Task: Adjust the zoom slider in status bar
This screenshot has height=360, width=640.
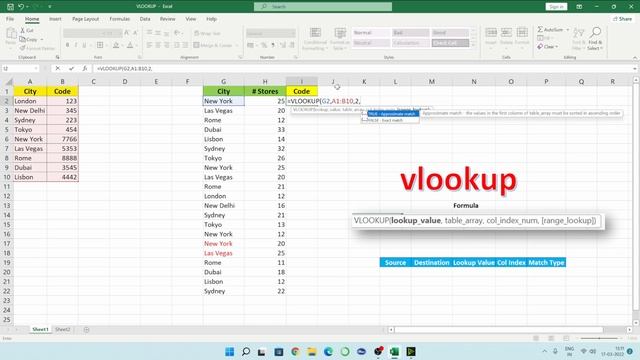Action: click(x=599, y=338)
